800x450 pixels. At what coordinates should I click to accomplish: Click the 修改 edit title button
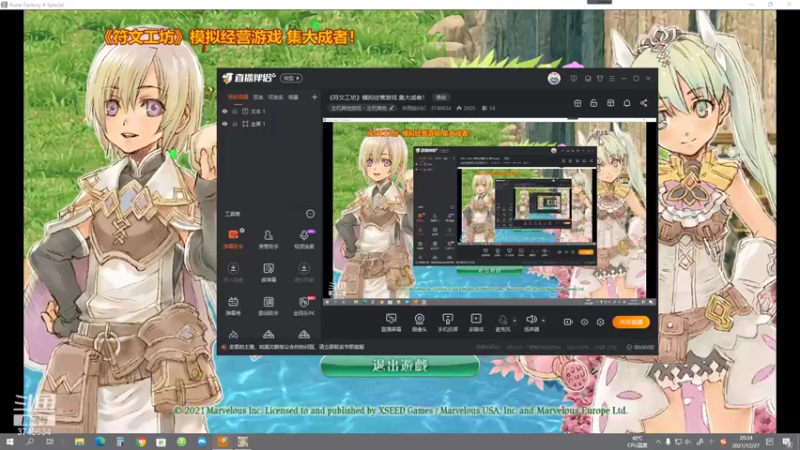441,97
